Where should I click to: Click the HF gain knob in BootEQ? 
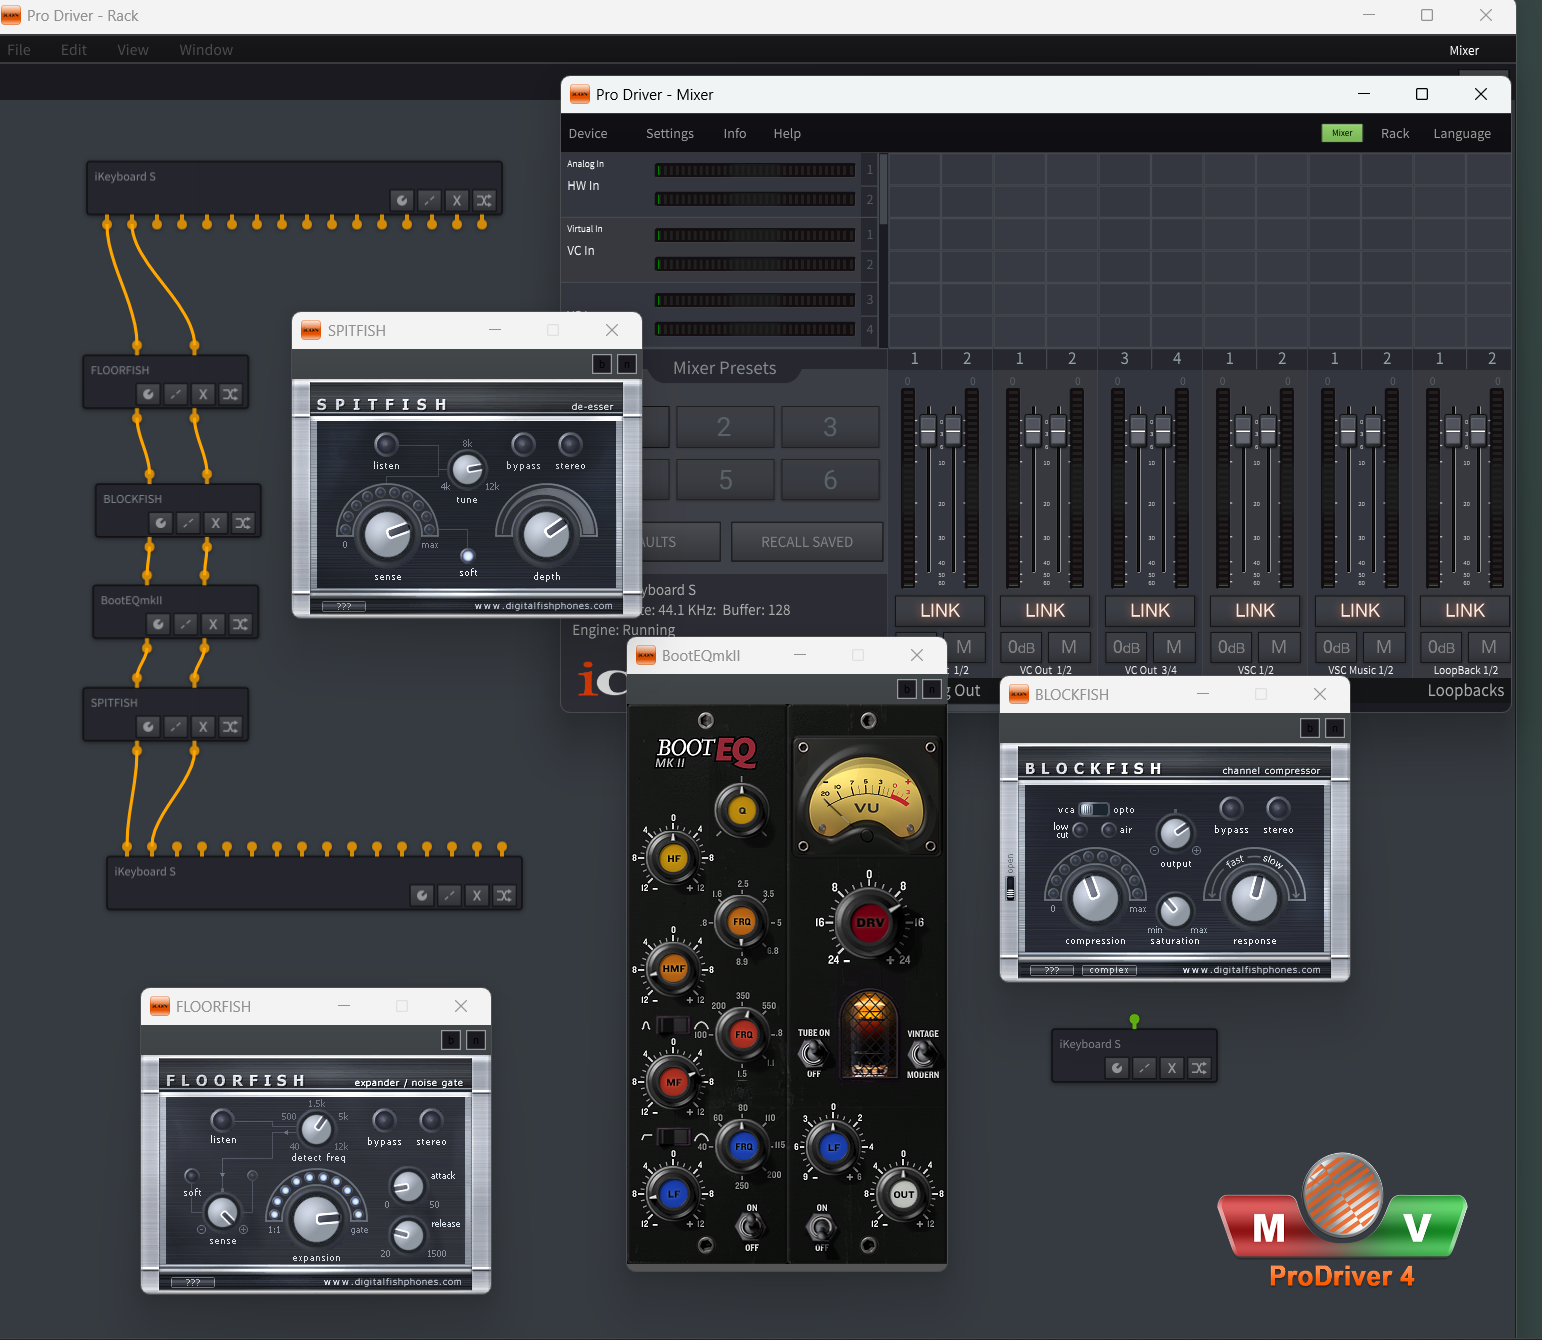point(674,858)
